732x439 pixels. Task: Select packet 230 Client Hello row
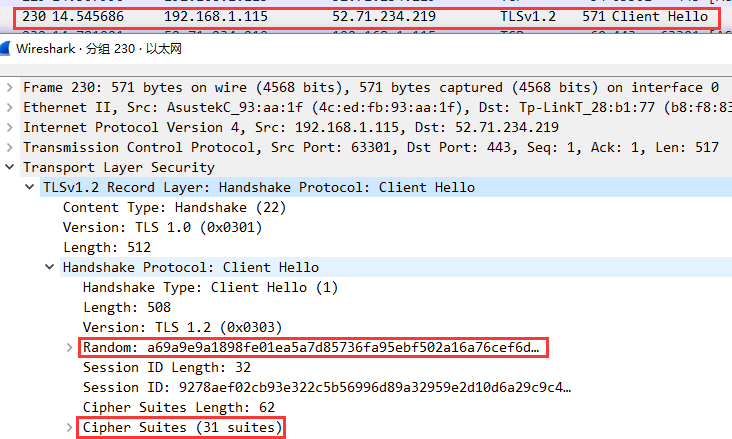366,17
